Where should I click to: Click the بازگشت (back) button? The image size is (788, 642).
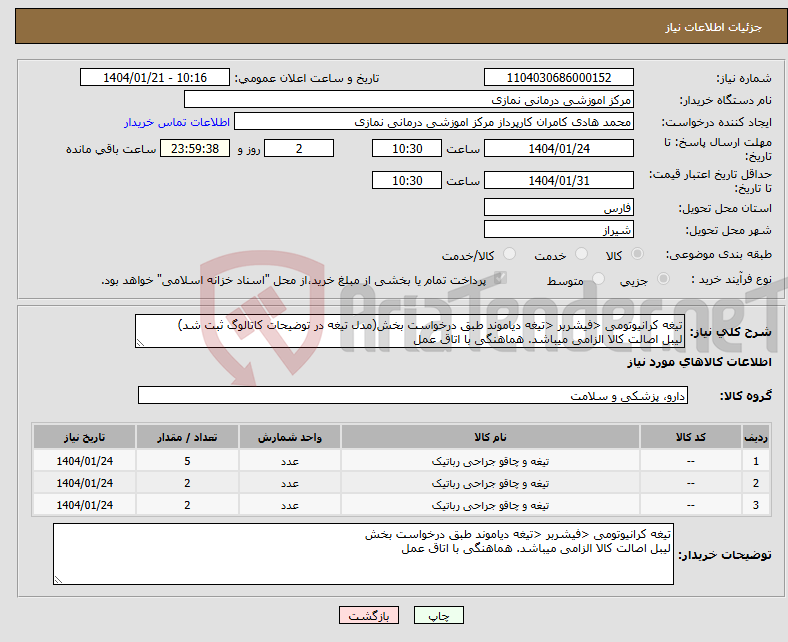pyautogui.click(x=369, y=615)
